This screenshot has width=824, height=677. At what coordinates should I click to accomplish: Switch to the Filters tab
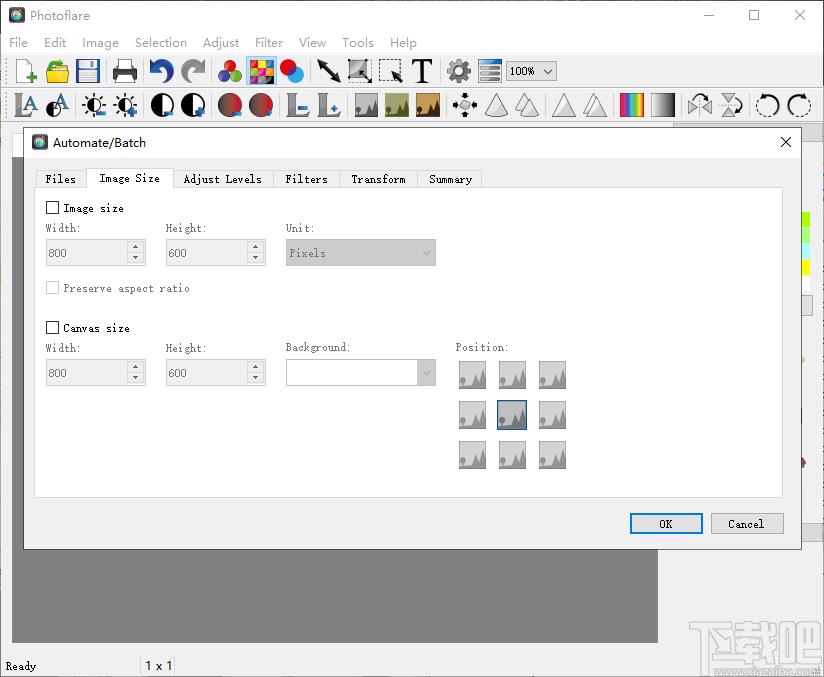click(306, 179)
